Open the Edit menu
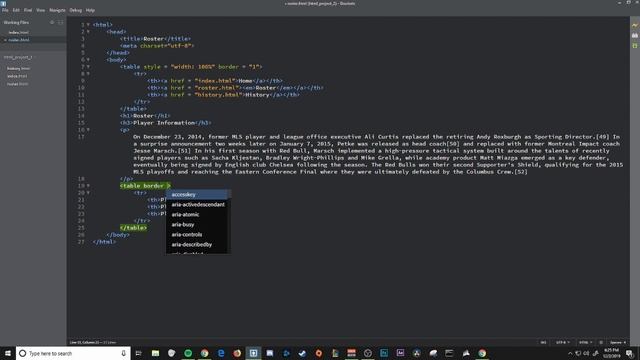 tap(16, 10)
